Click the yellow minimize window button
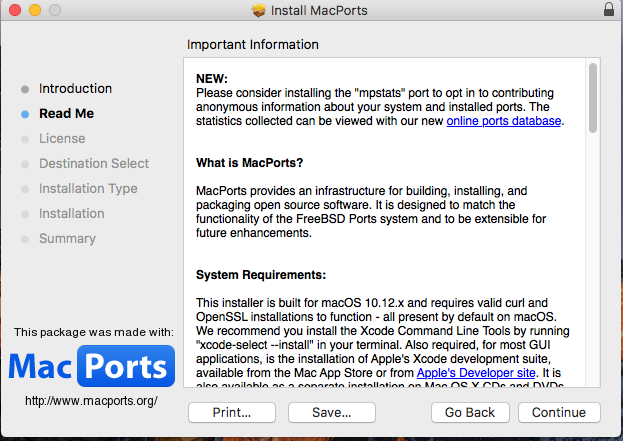Viewport: 623px width, 441px height. click(35, 10)
